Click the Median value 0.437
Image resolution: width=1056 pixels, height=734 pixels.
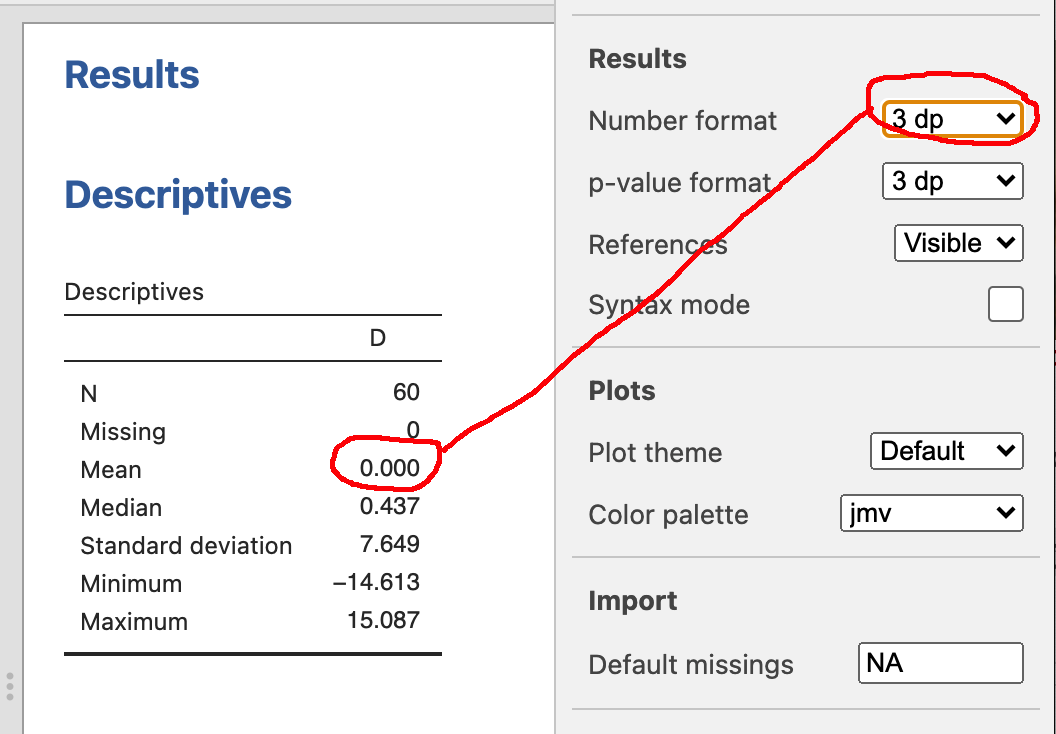pyautogui.click(x=389, y=507)
